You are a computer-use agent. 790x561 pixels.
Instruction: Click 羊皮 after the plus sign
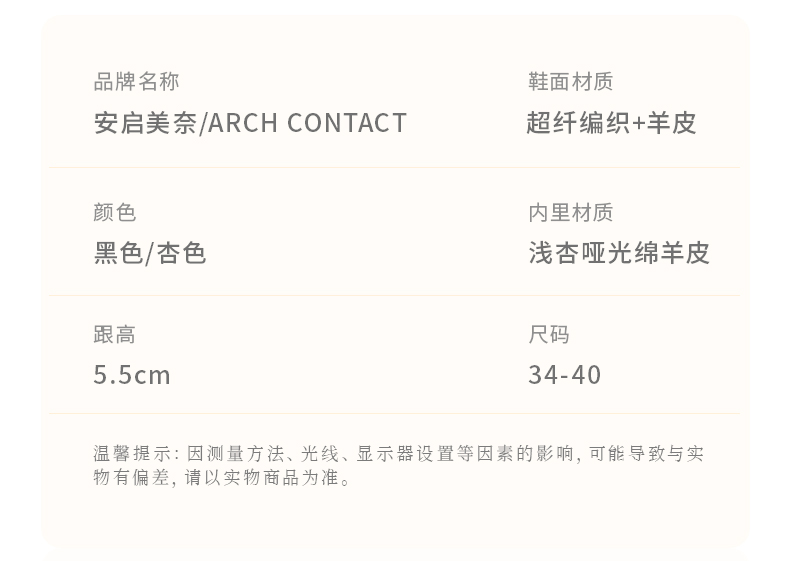pos(671,123)
